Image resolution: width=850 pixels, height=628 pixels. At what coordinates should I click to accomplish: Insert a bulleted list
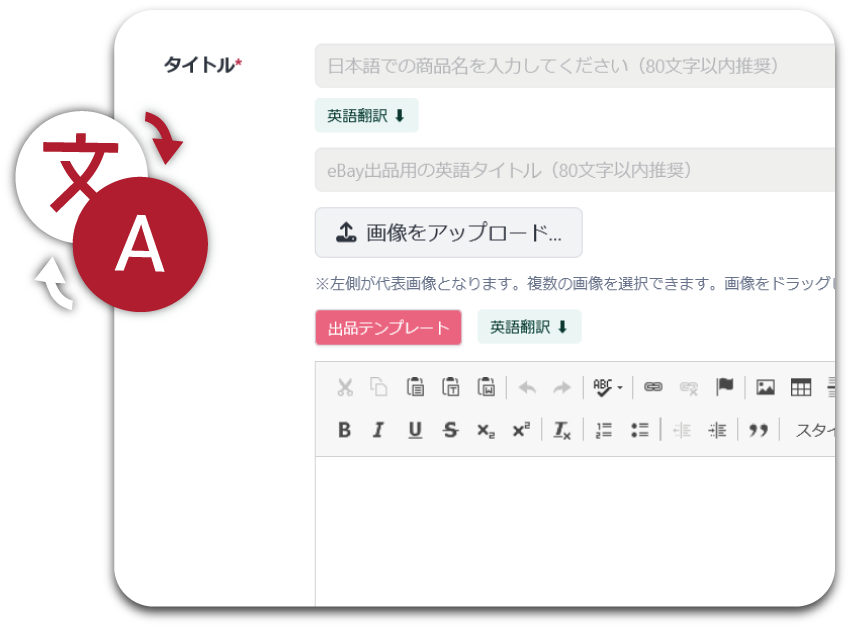(x=640, y=430)
